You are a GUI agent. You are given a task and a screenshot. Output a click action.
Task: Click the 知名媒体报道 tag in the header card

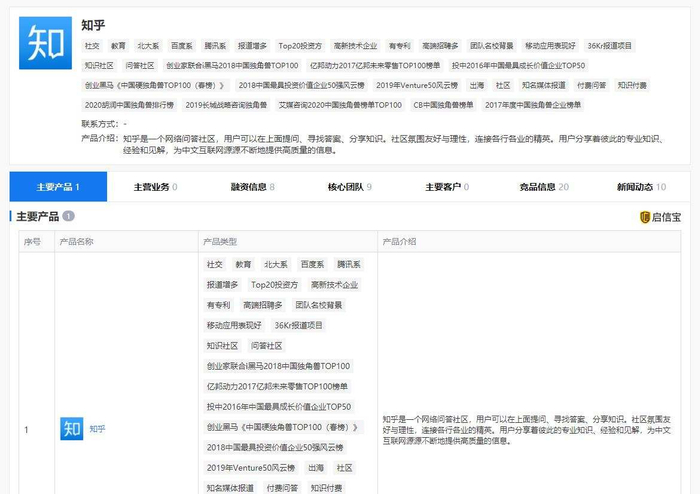click(x=544, y=85)
